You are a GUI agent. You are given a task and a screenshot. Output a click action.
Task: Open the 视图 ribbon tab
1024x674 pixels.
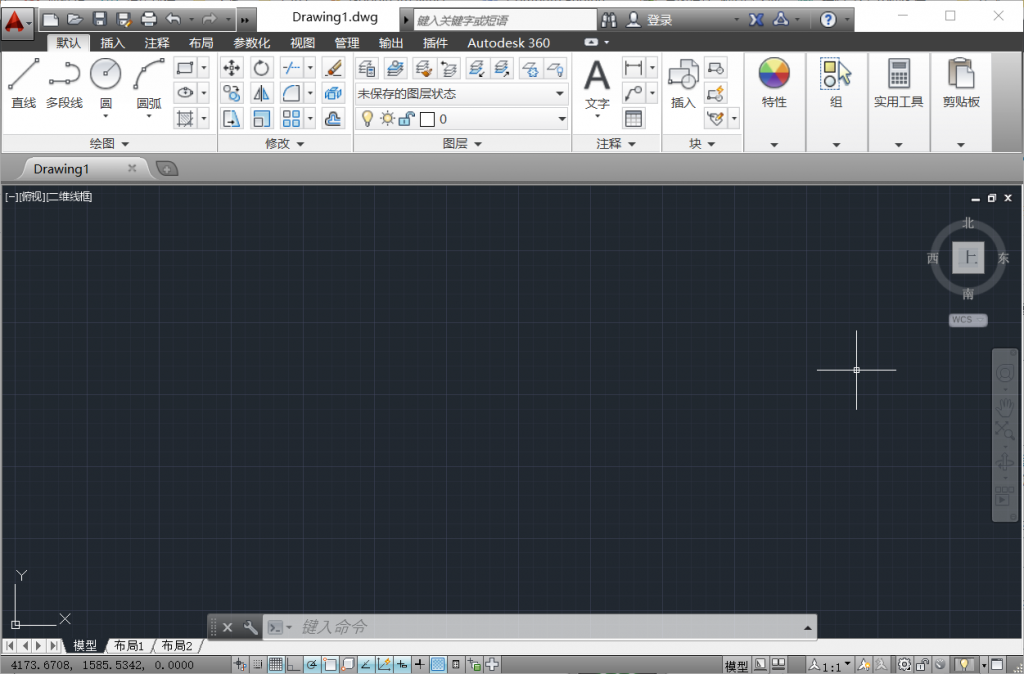(302, 43)
